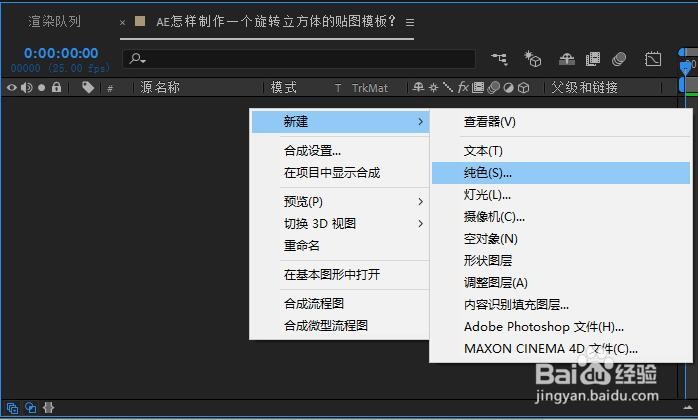Toggle hide shy layers icon
698x420 pixels.
coord(567,59)
